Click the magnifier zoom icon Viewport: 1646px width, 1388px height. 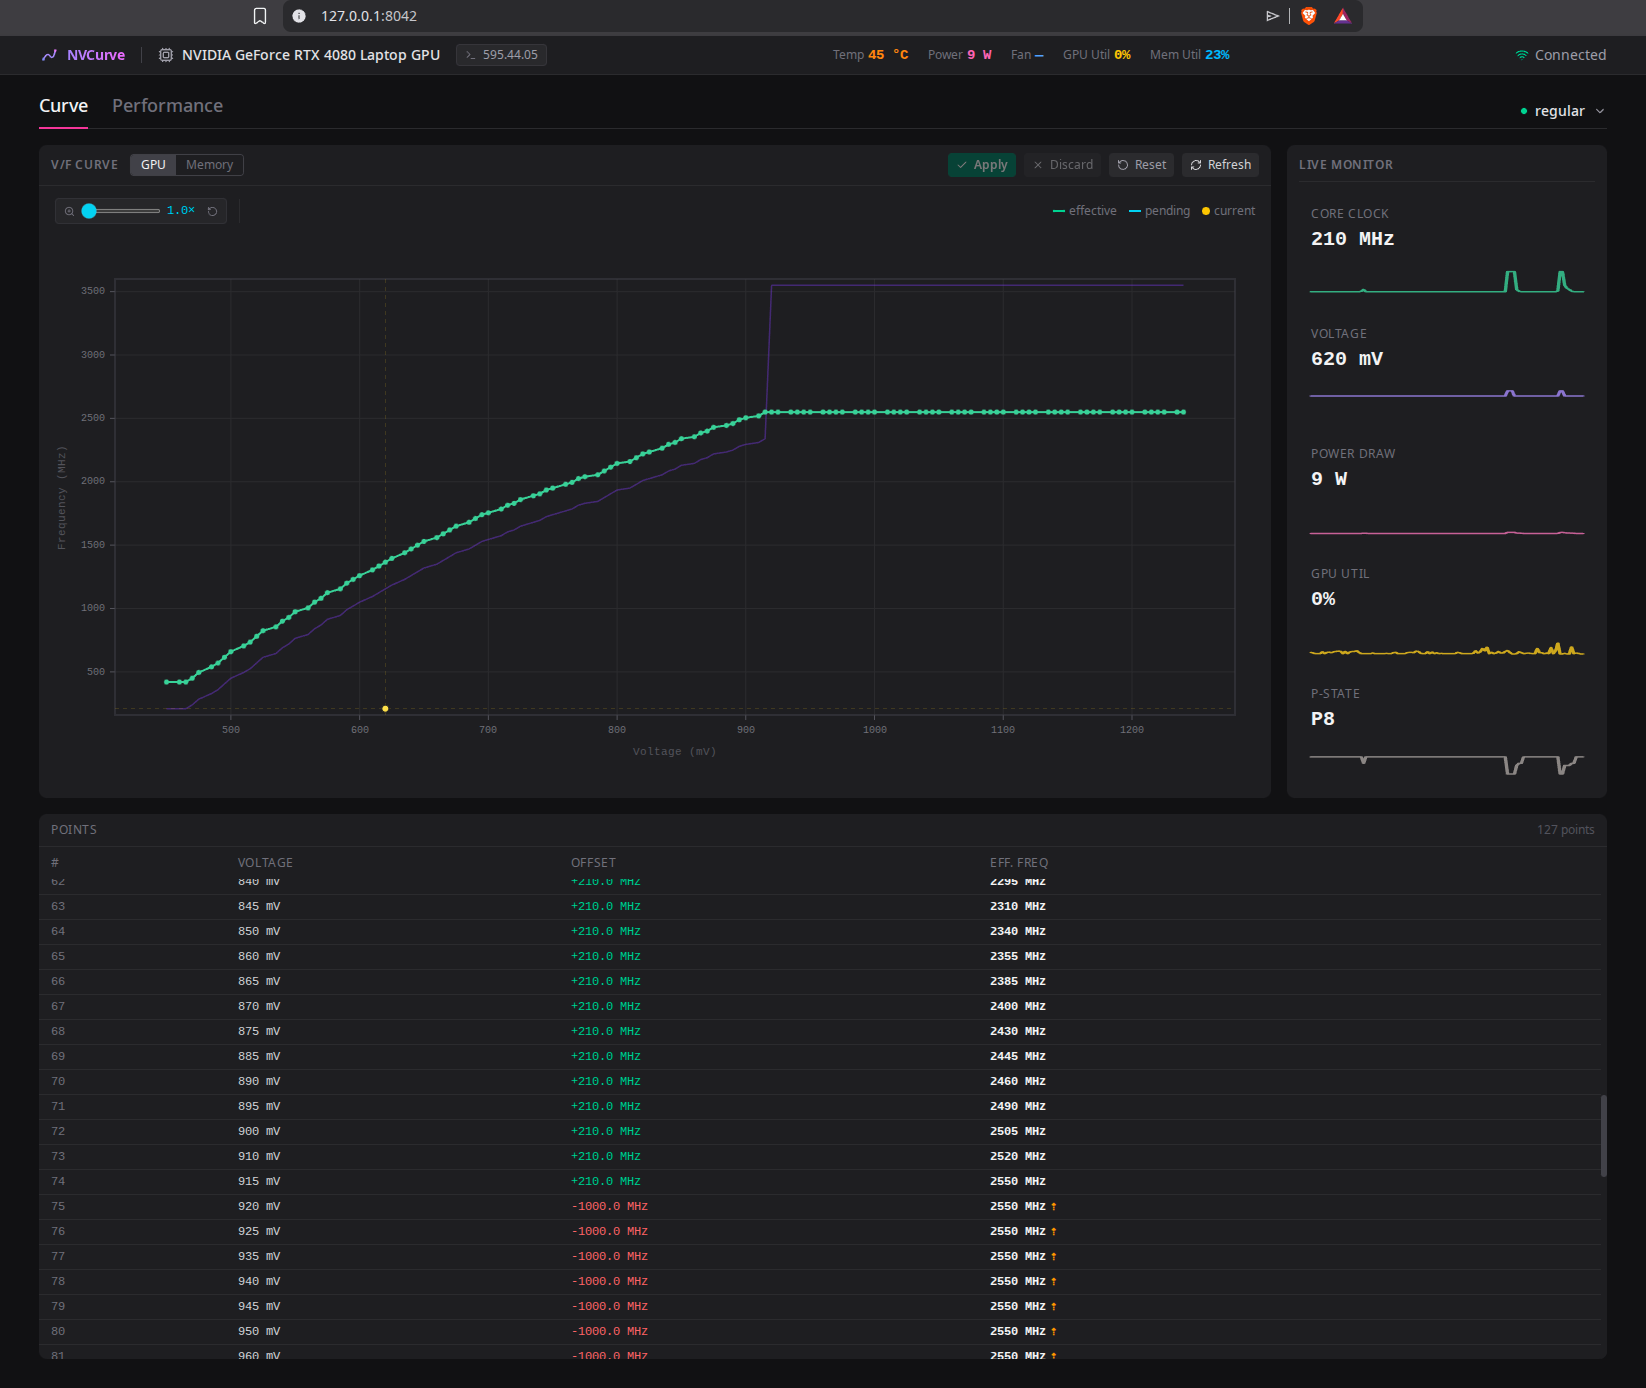[69, 211]
